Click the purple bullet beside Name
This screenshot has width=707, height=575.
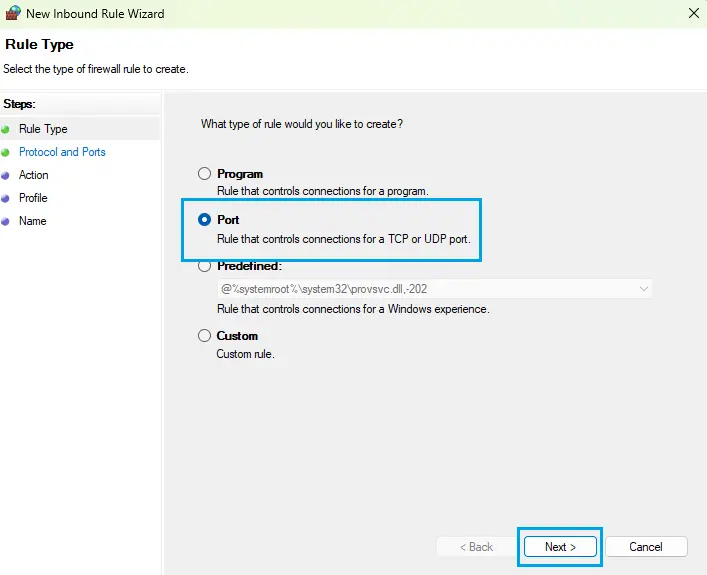(x=5, y=222)
